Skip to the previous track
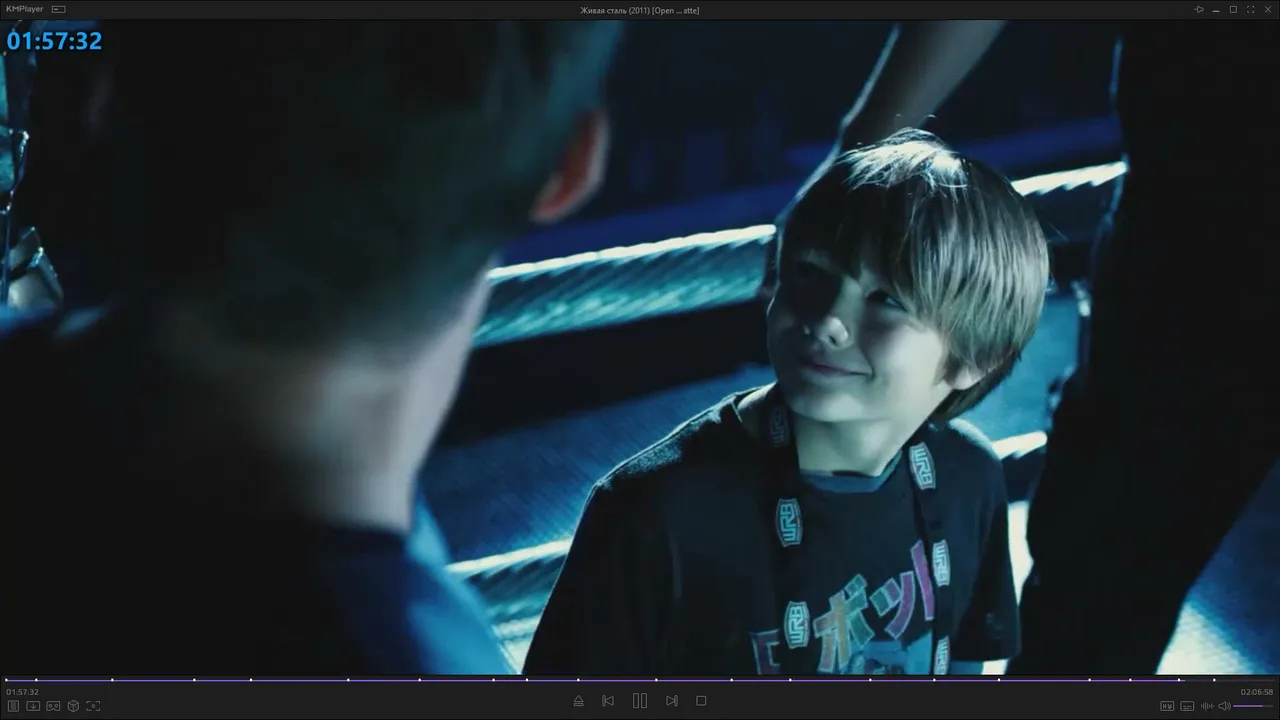 tap(608, 701)
